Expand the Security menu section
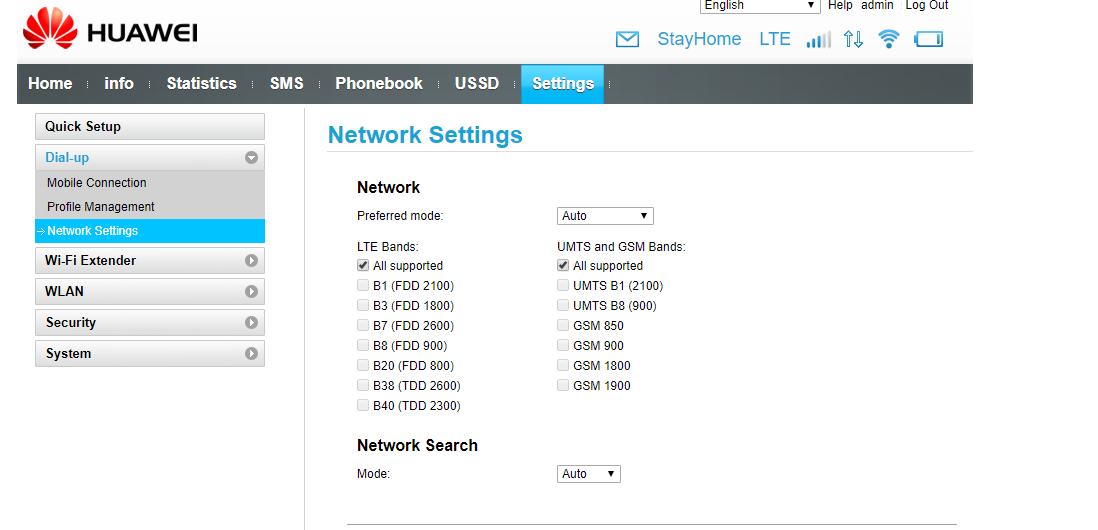 [x=150, y=323]
